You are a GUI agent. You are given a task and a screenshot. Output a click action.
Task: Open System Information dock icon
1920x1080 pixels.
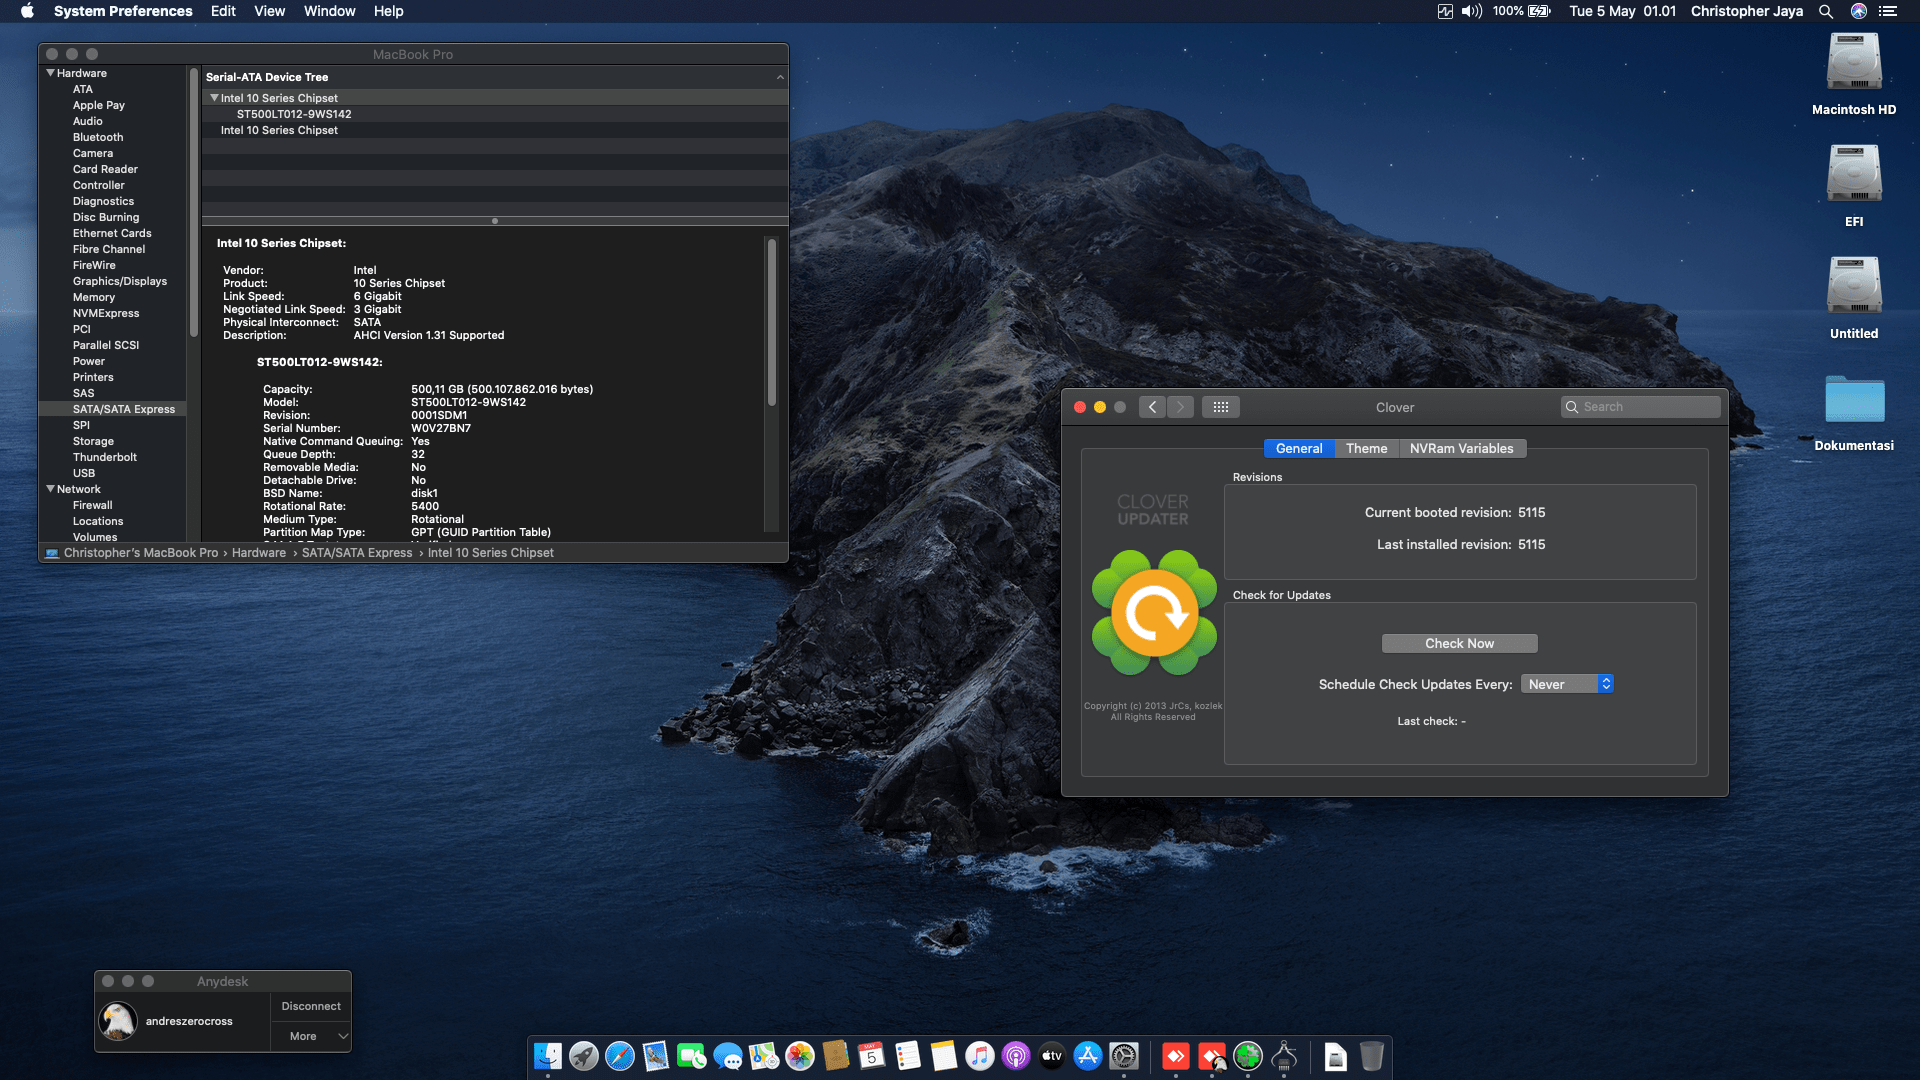click(x=1284, y=1056)
